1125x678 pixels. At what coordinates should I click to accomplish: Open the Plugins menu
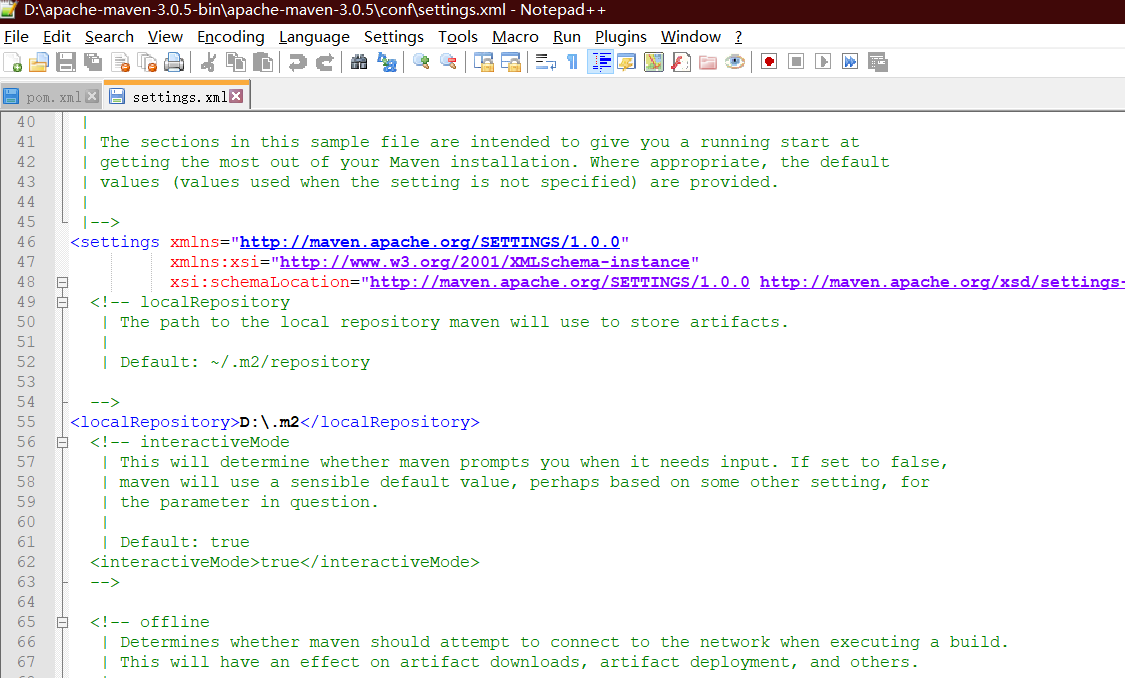pos(621,37)
